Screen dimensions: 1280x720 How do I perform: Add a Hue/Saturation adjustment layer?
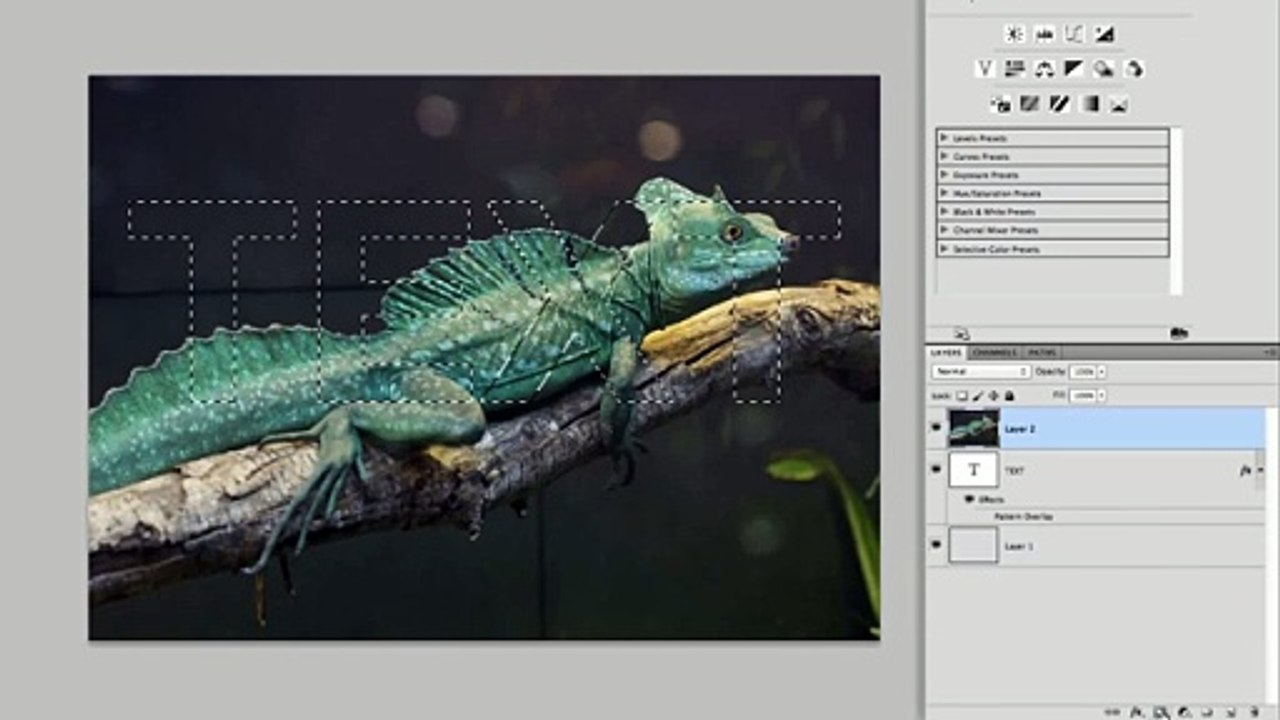pos(1015,69)
